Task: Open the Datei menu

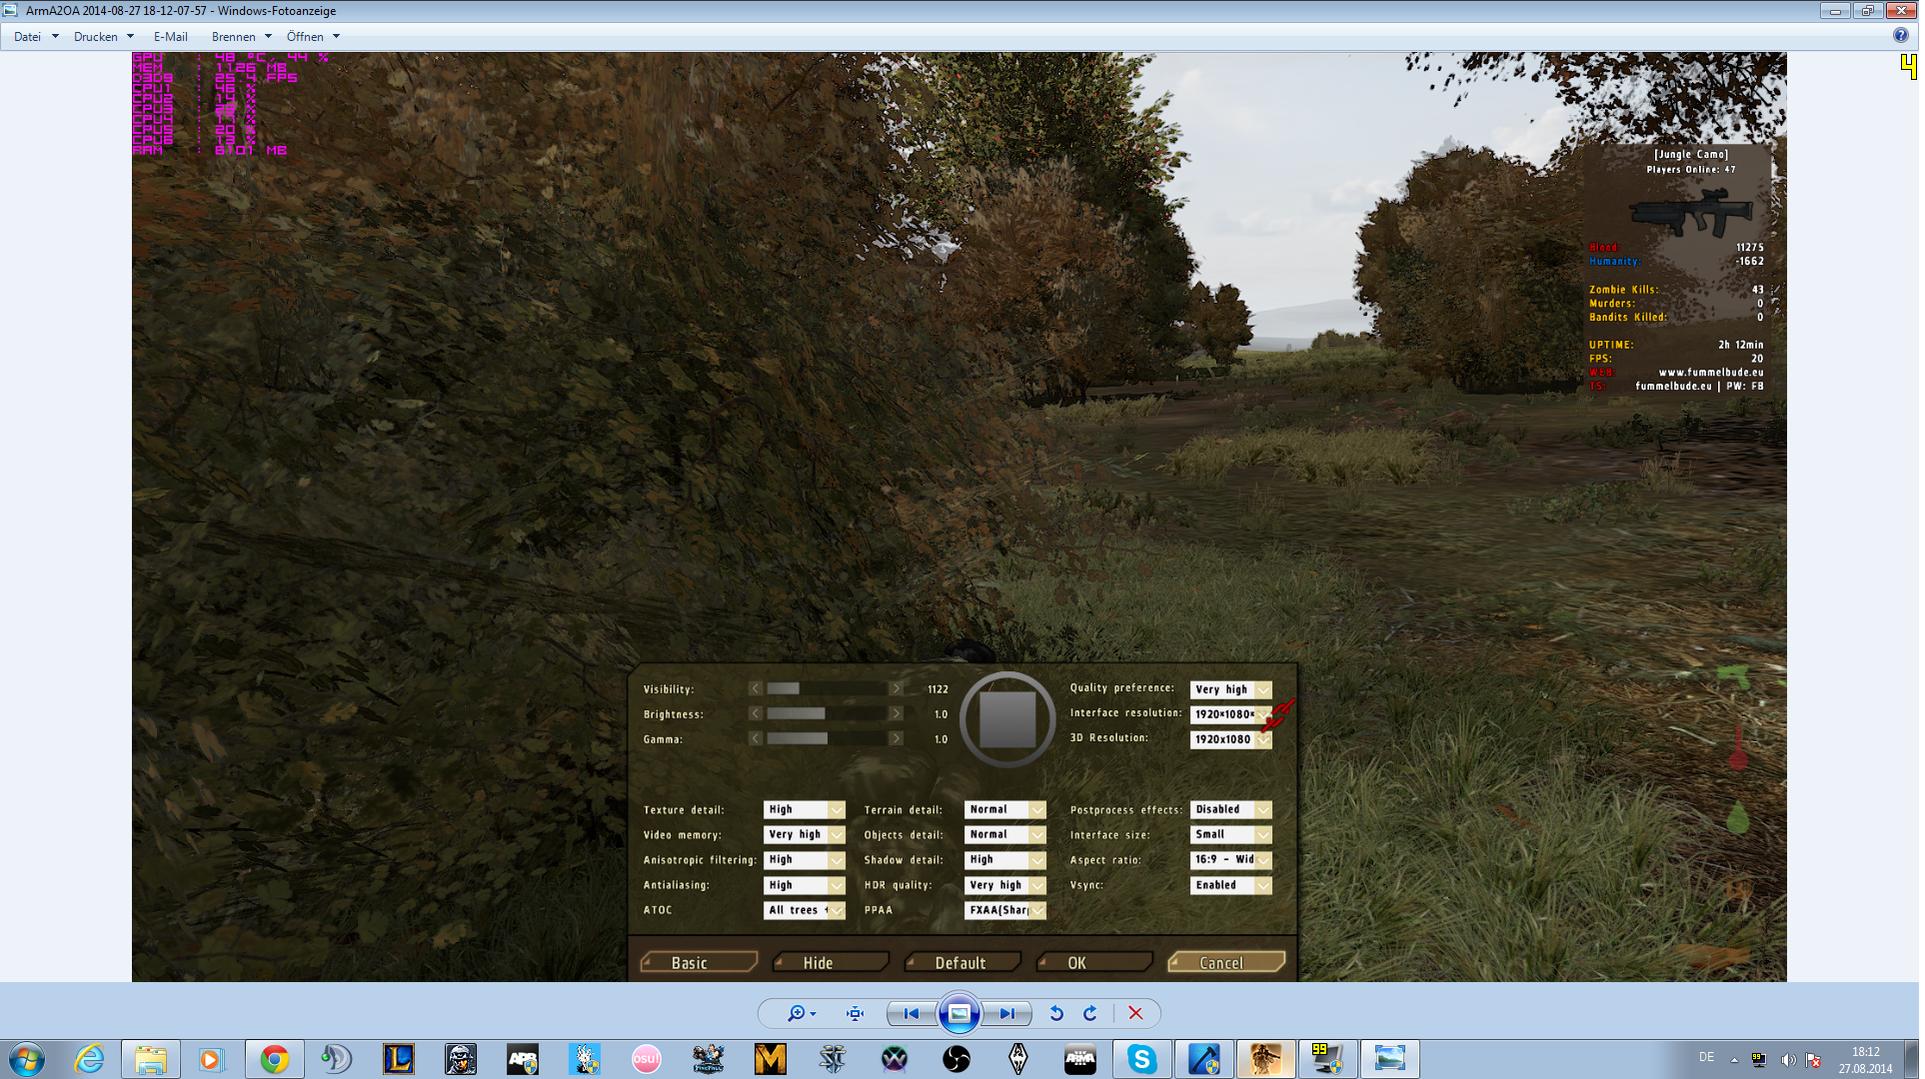Action: click(x=36, y=36)
